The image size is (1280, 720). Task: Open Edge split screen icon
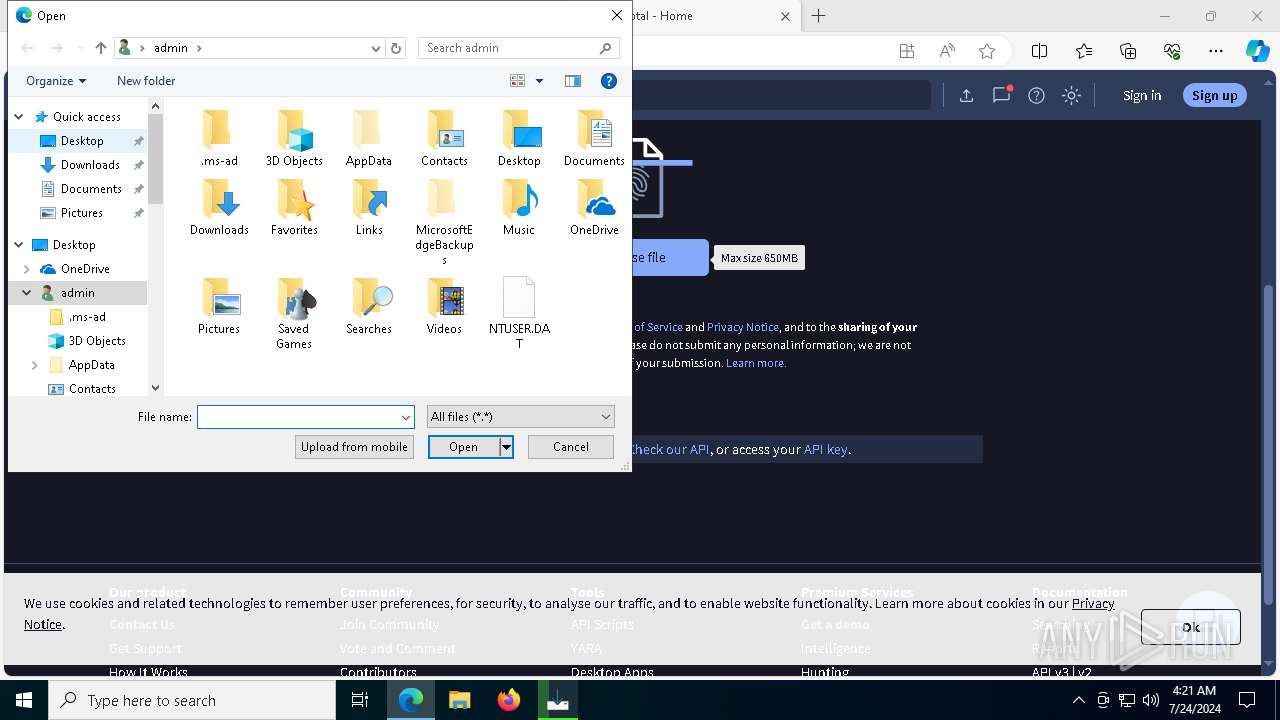point(1039,51)
